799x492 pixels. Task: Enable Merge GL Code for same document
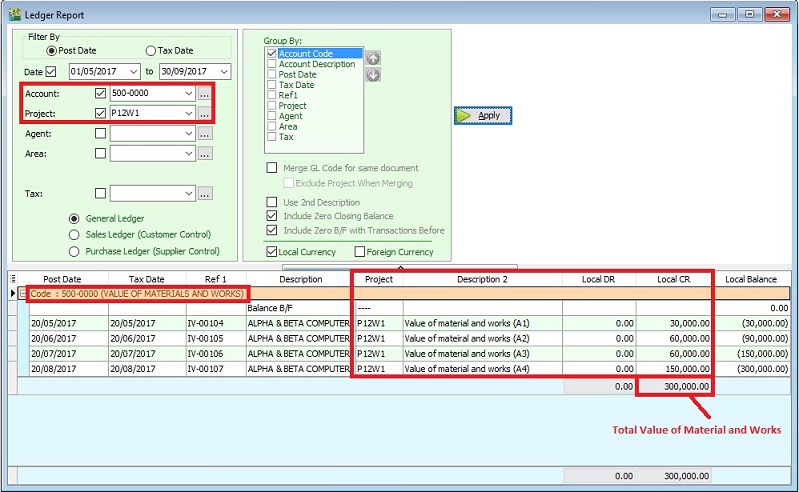tap(272, 168)
